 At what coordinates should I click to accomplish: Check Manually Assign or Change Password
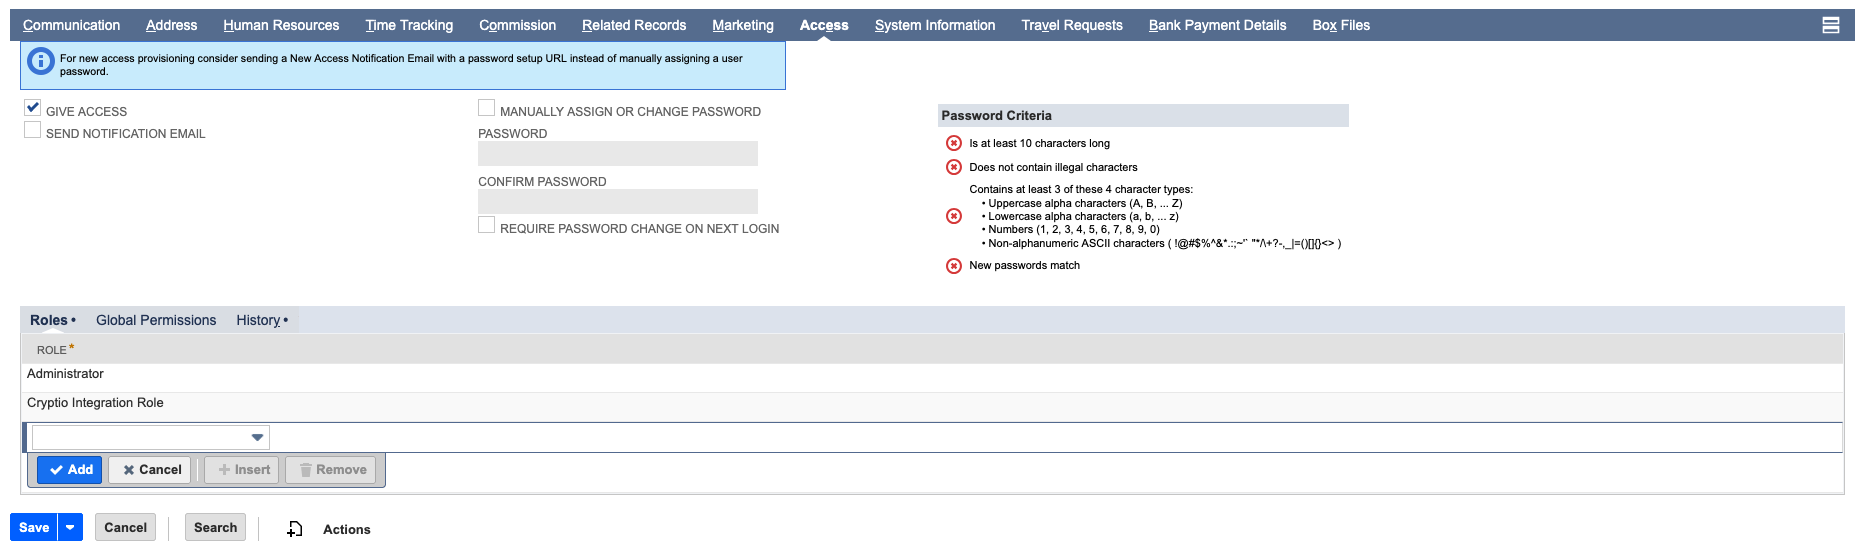[487, 108]
